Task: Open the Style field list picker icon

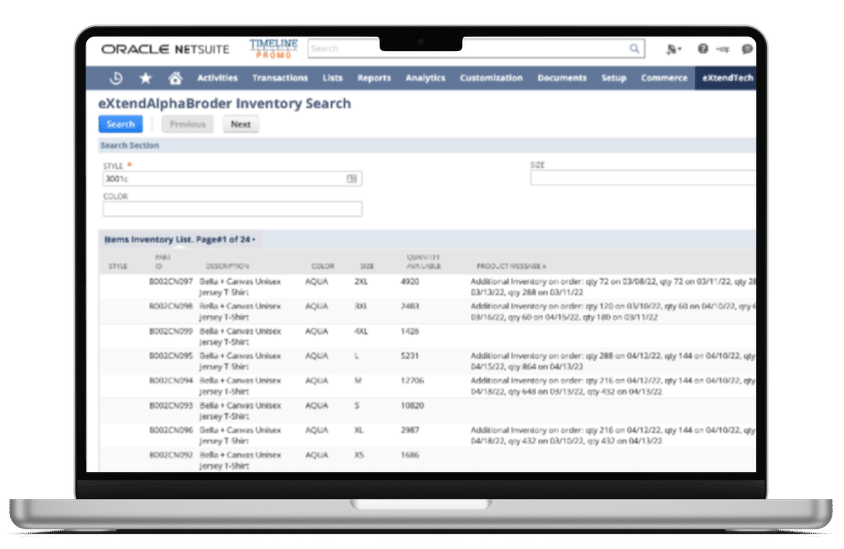Action: pyautogui.click(x=351, y=178)
